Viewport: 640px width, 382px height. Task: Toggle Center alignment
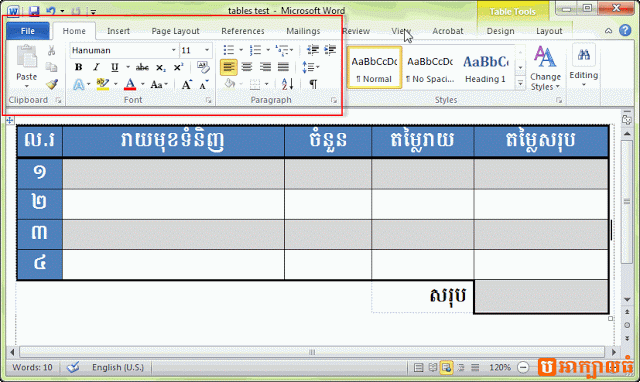pos(247,67)
